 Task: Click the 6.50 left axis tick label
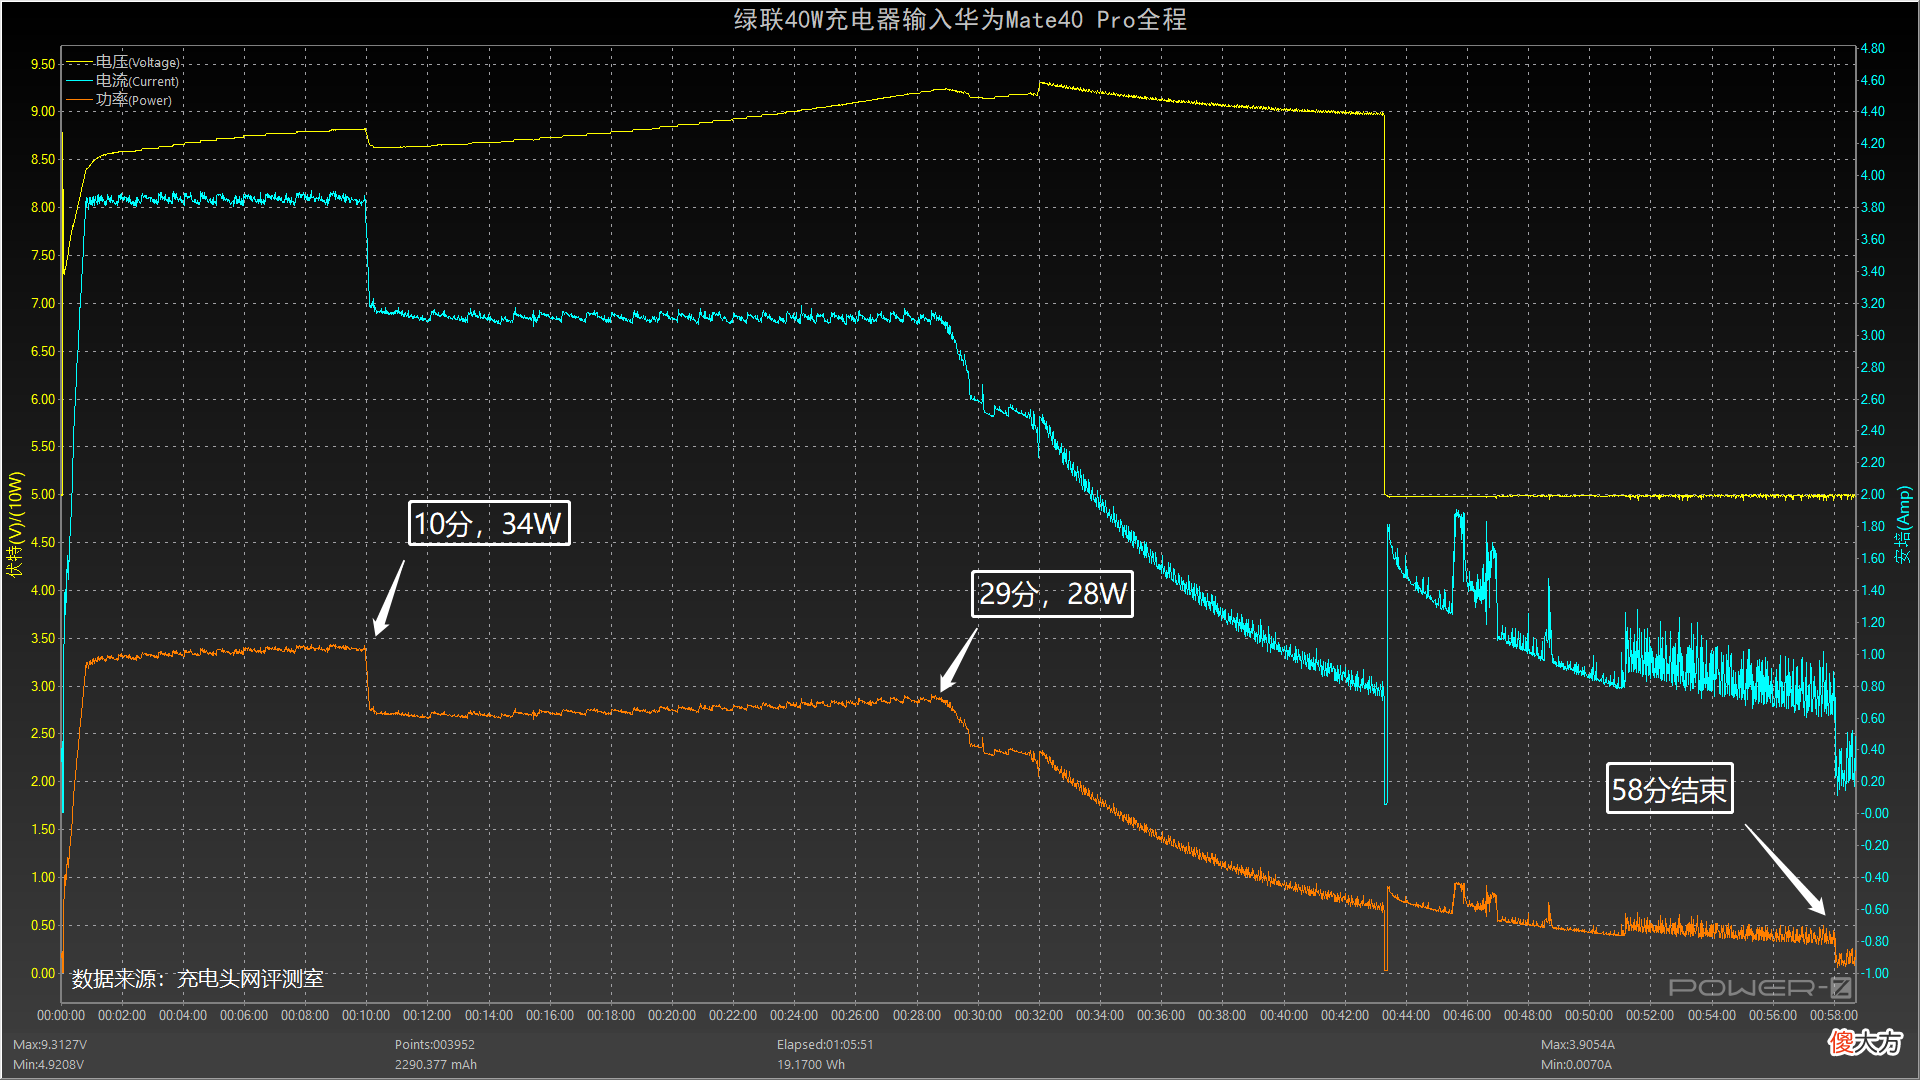click(43, 352)
